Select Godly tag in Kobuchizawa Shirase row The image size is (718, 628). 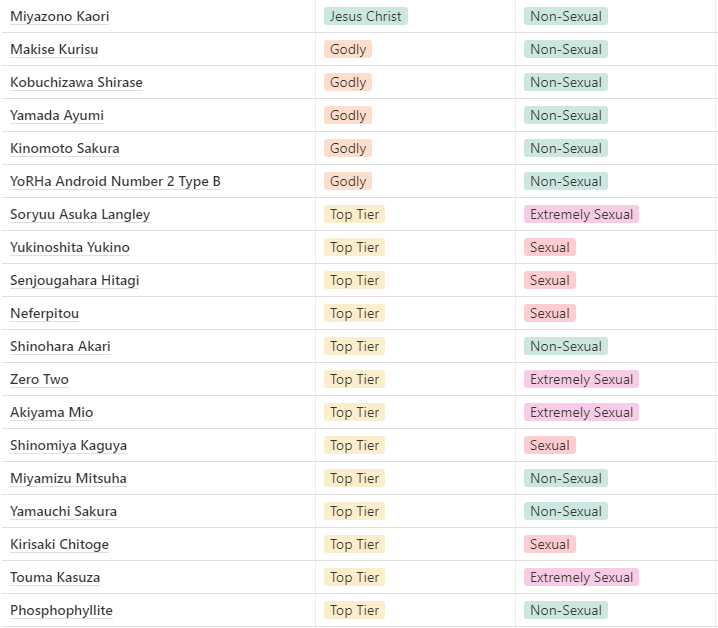click(347, 83)
